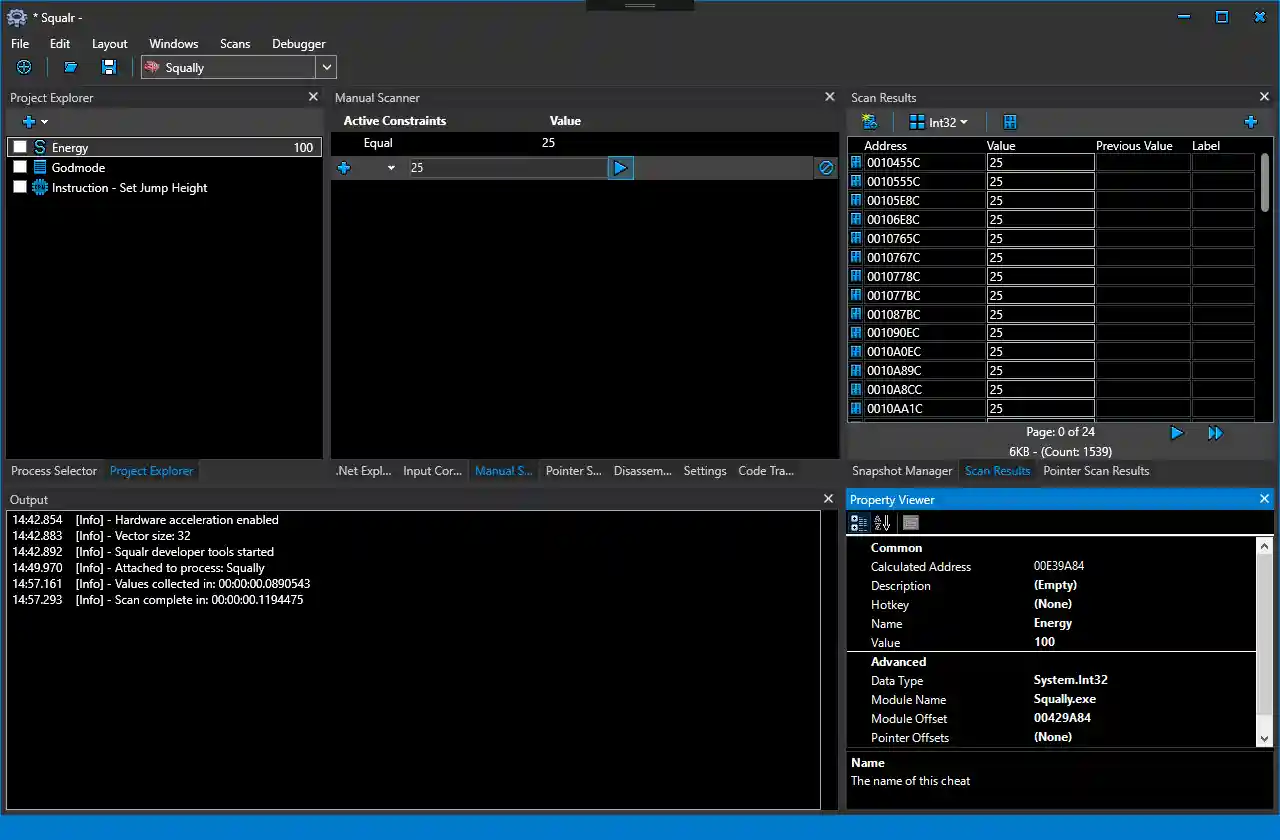
Task: Switch Property Viewer to alphabetical sorting
Action: coord(883,523)
